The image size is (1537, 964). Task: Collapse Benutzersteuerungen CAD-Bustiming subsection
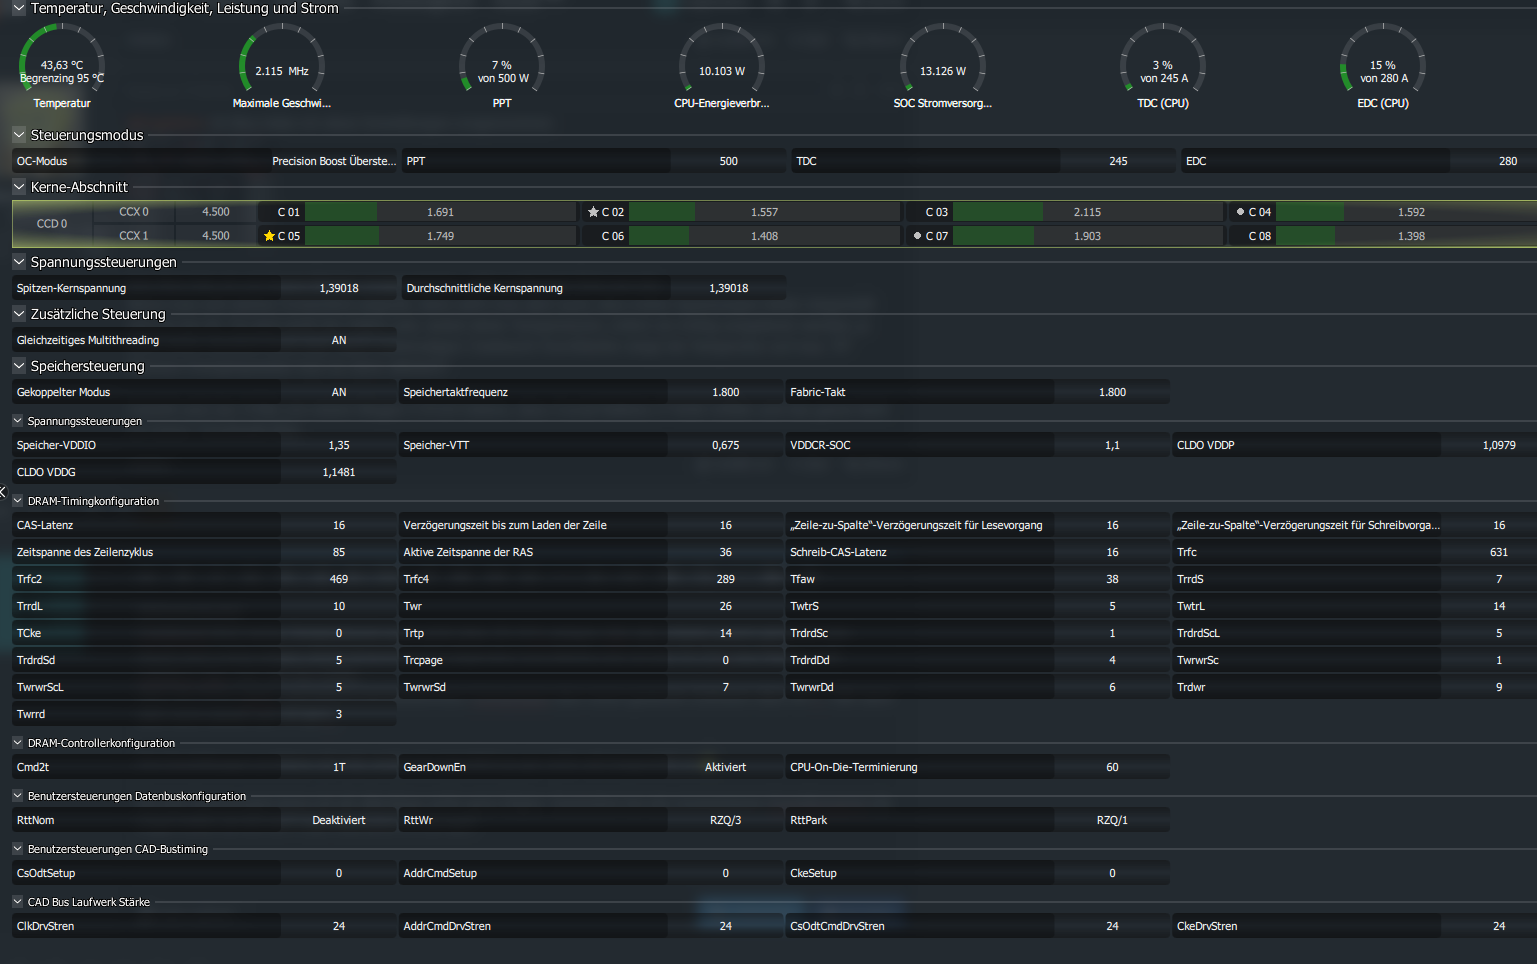pos(18,849)
